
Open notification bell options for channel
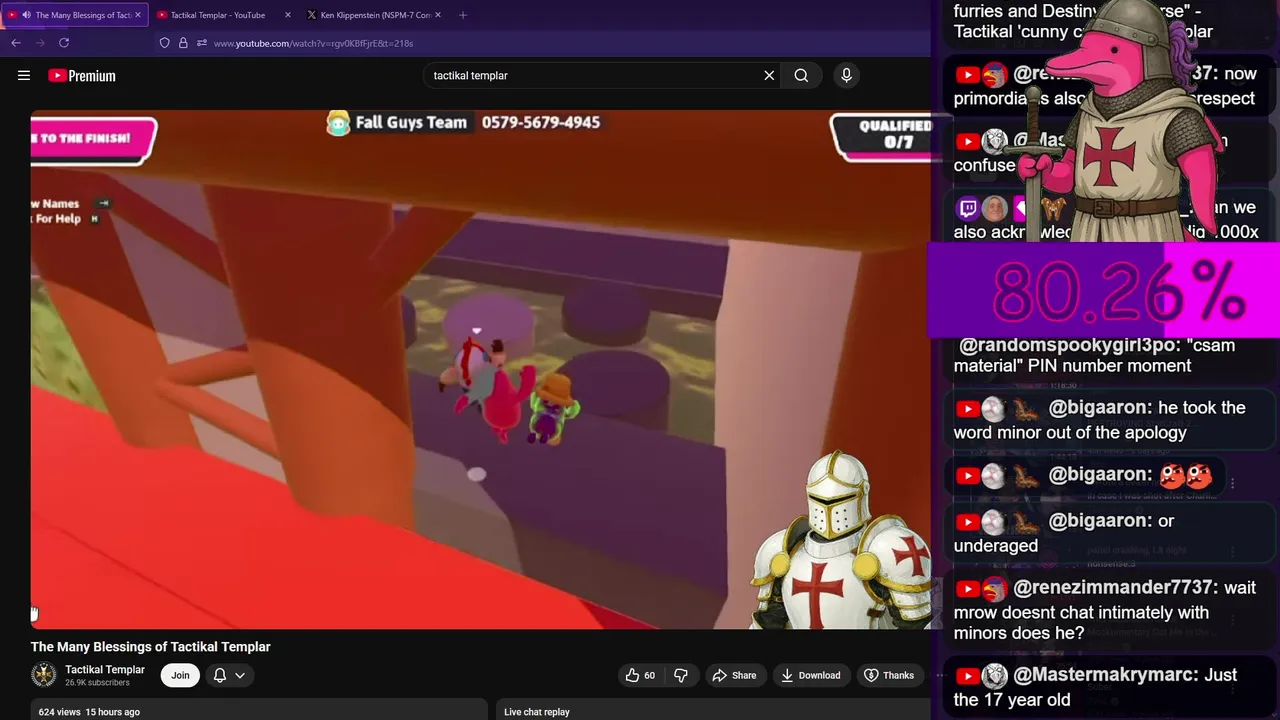point(229,675)
